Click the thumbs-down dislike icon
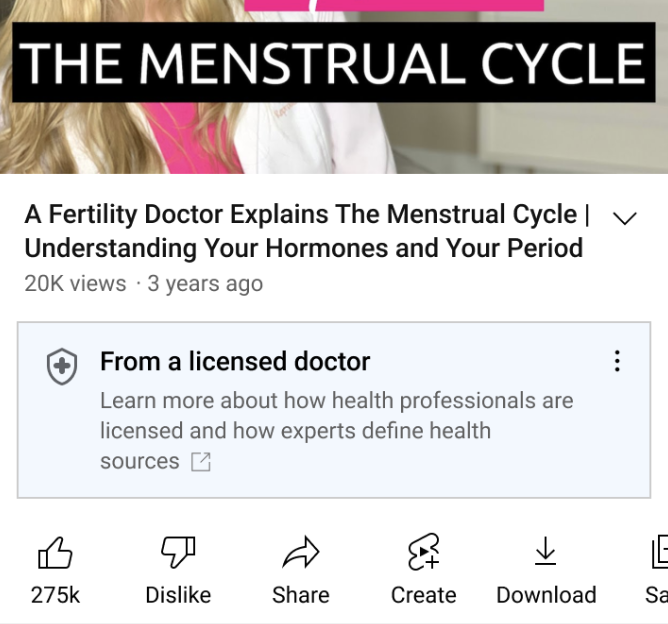Screen dimensions: 668x624 point(178,552)
